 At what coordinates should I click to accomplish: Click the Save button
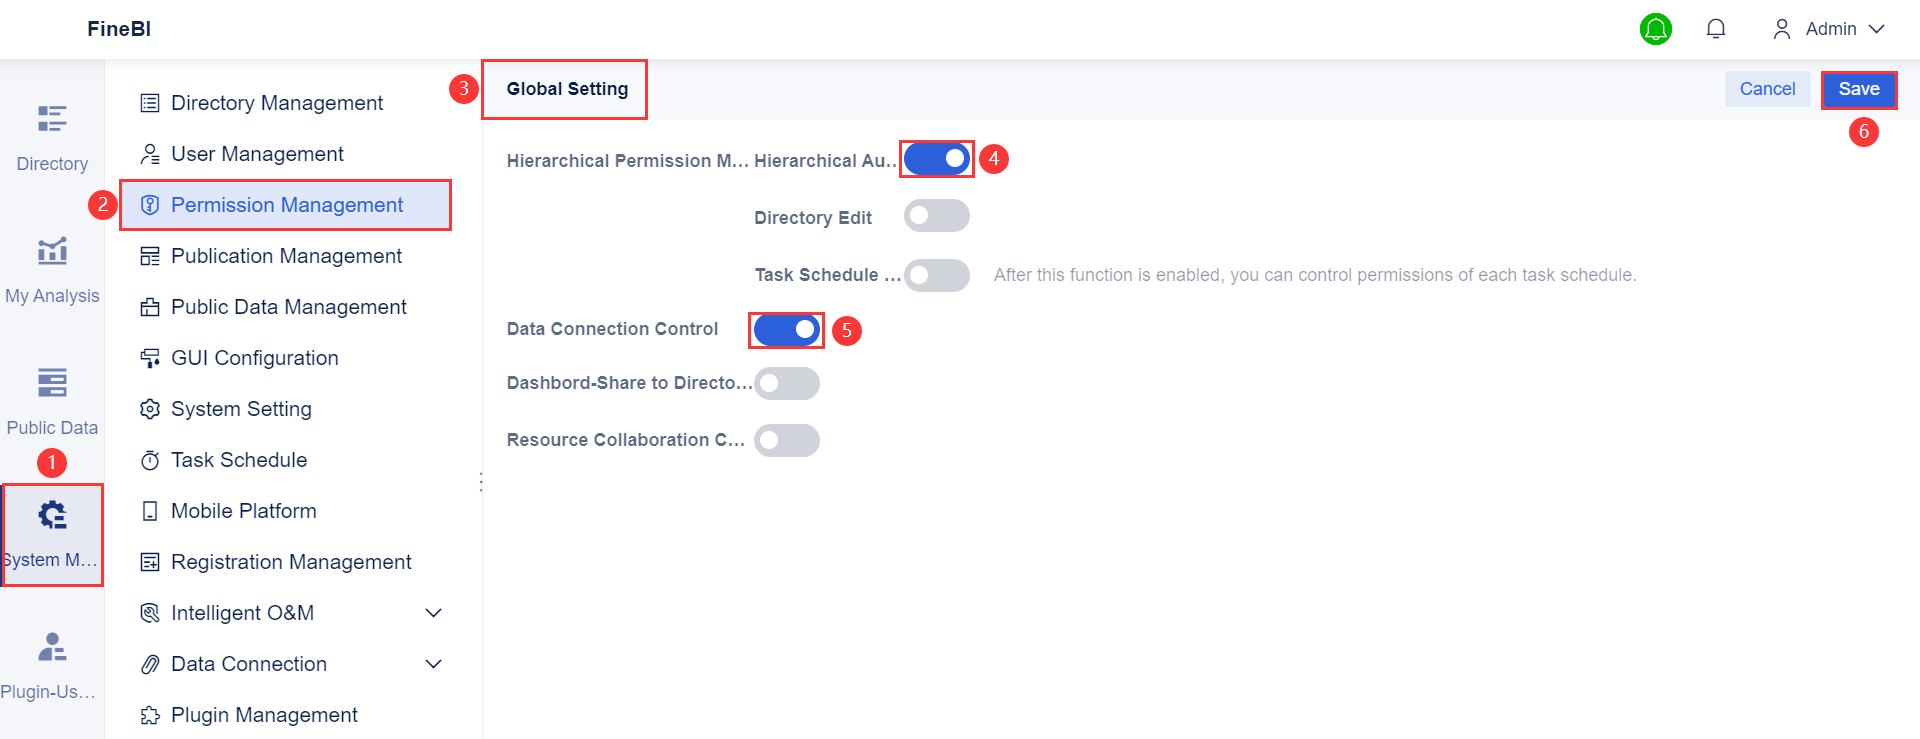click(1859, 88)
